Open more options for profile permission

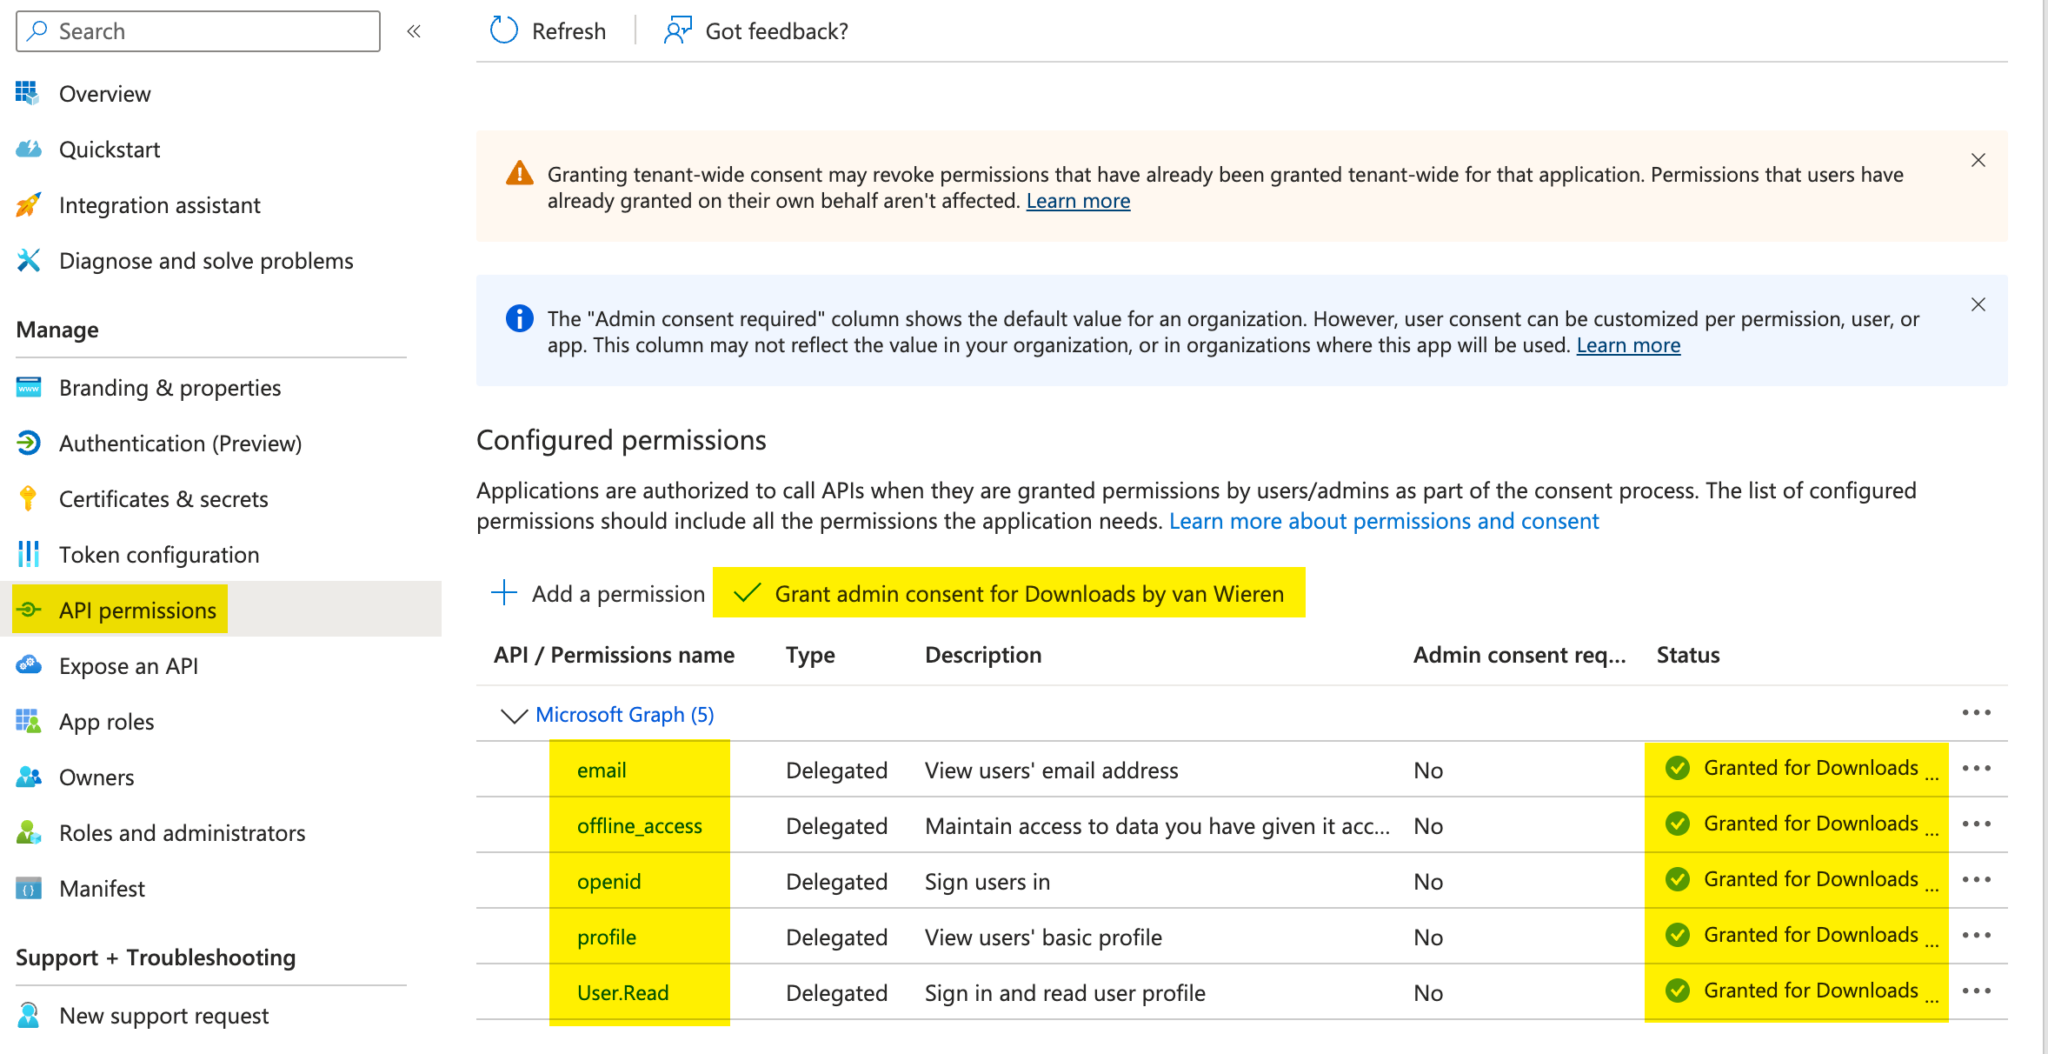(1976, 935)
